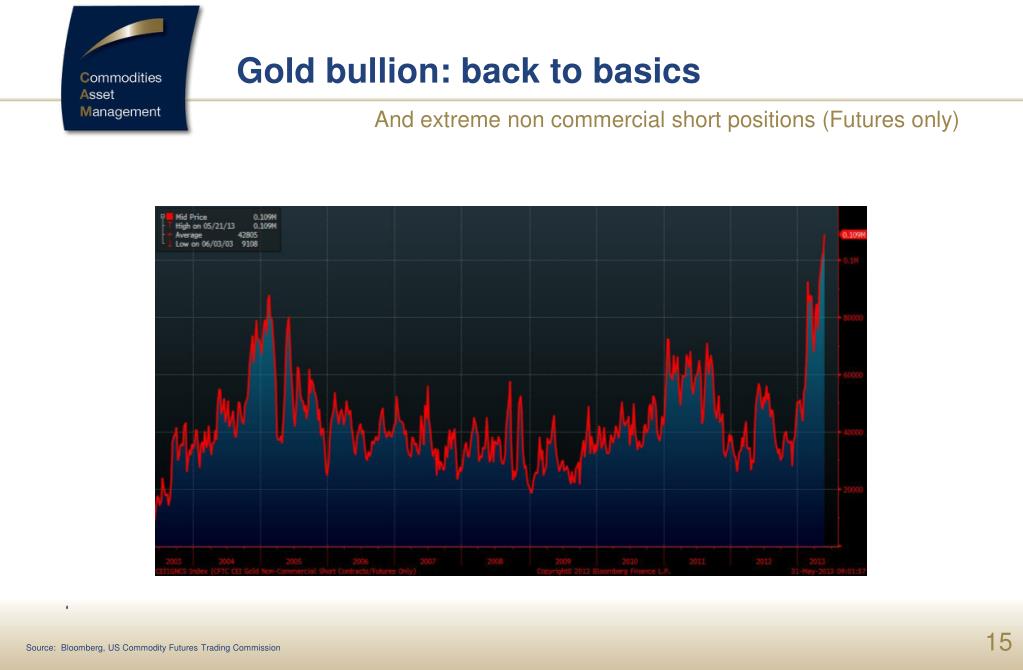Viewport: 1023px width, 670px height.
Task: Click the 2010 x-axis label
Action: click(630, 561)
